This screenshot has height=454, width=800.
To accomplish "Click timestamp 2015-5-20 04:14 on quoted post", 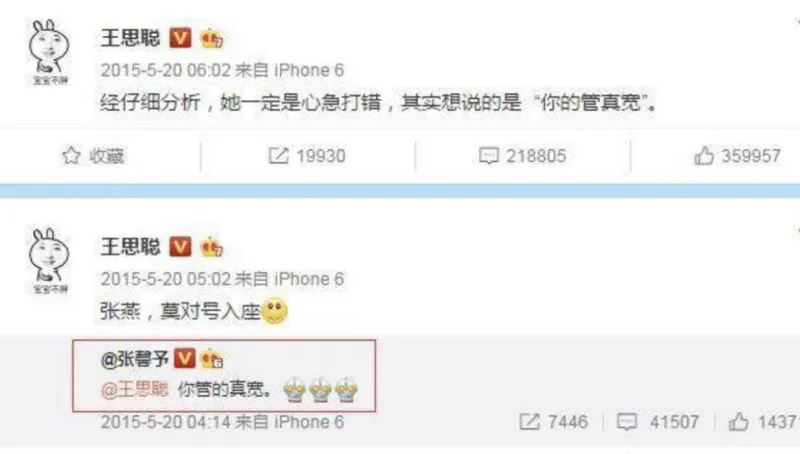I will point(166,422).
